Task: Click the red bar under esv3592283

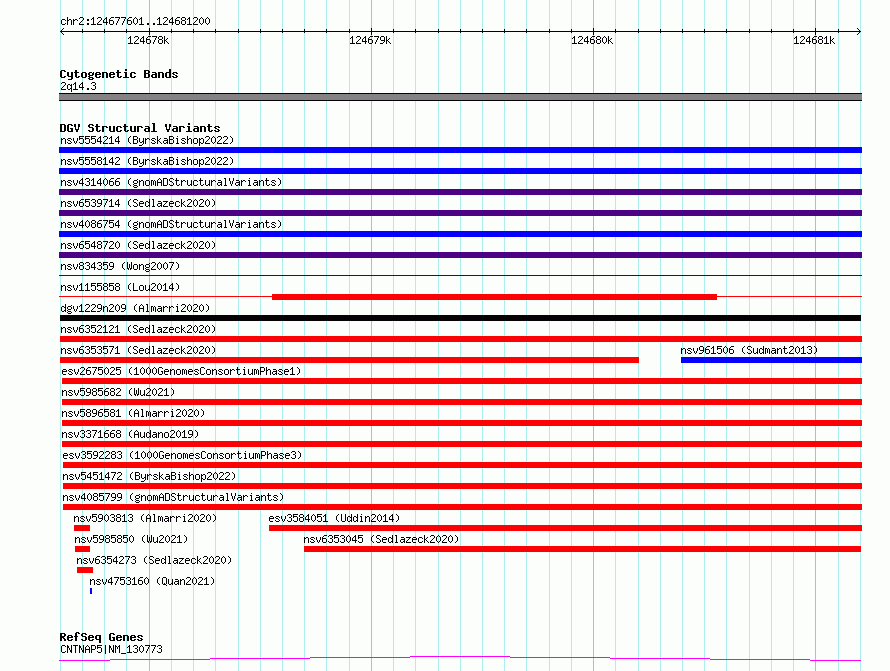Action: tap(462, 465)
